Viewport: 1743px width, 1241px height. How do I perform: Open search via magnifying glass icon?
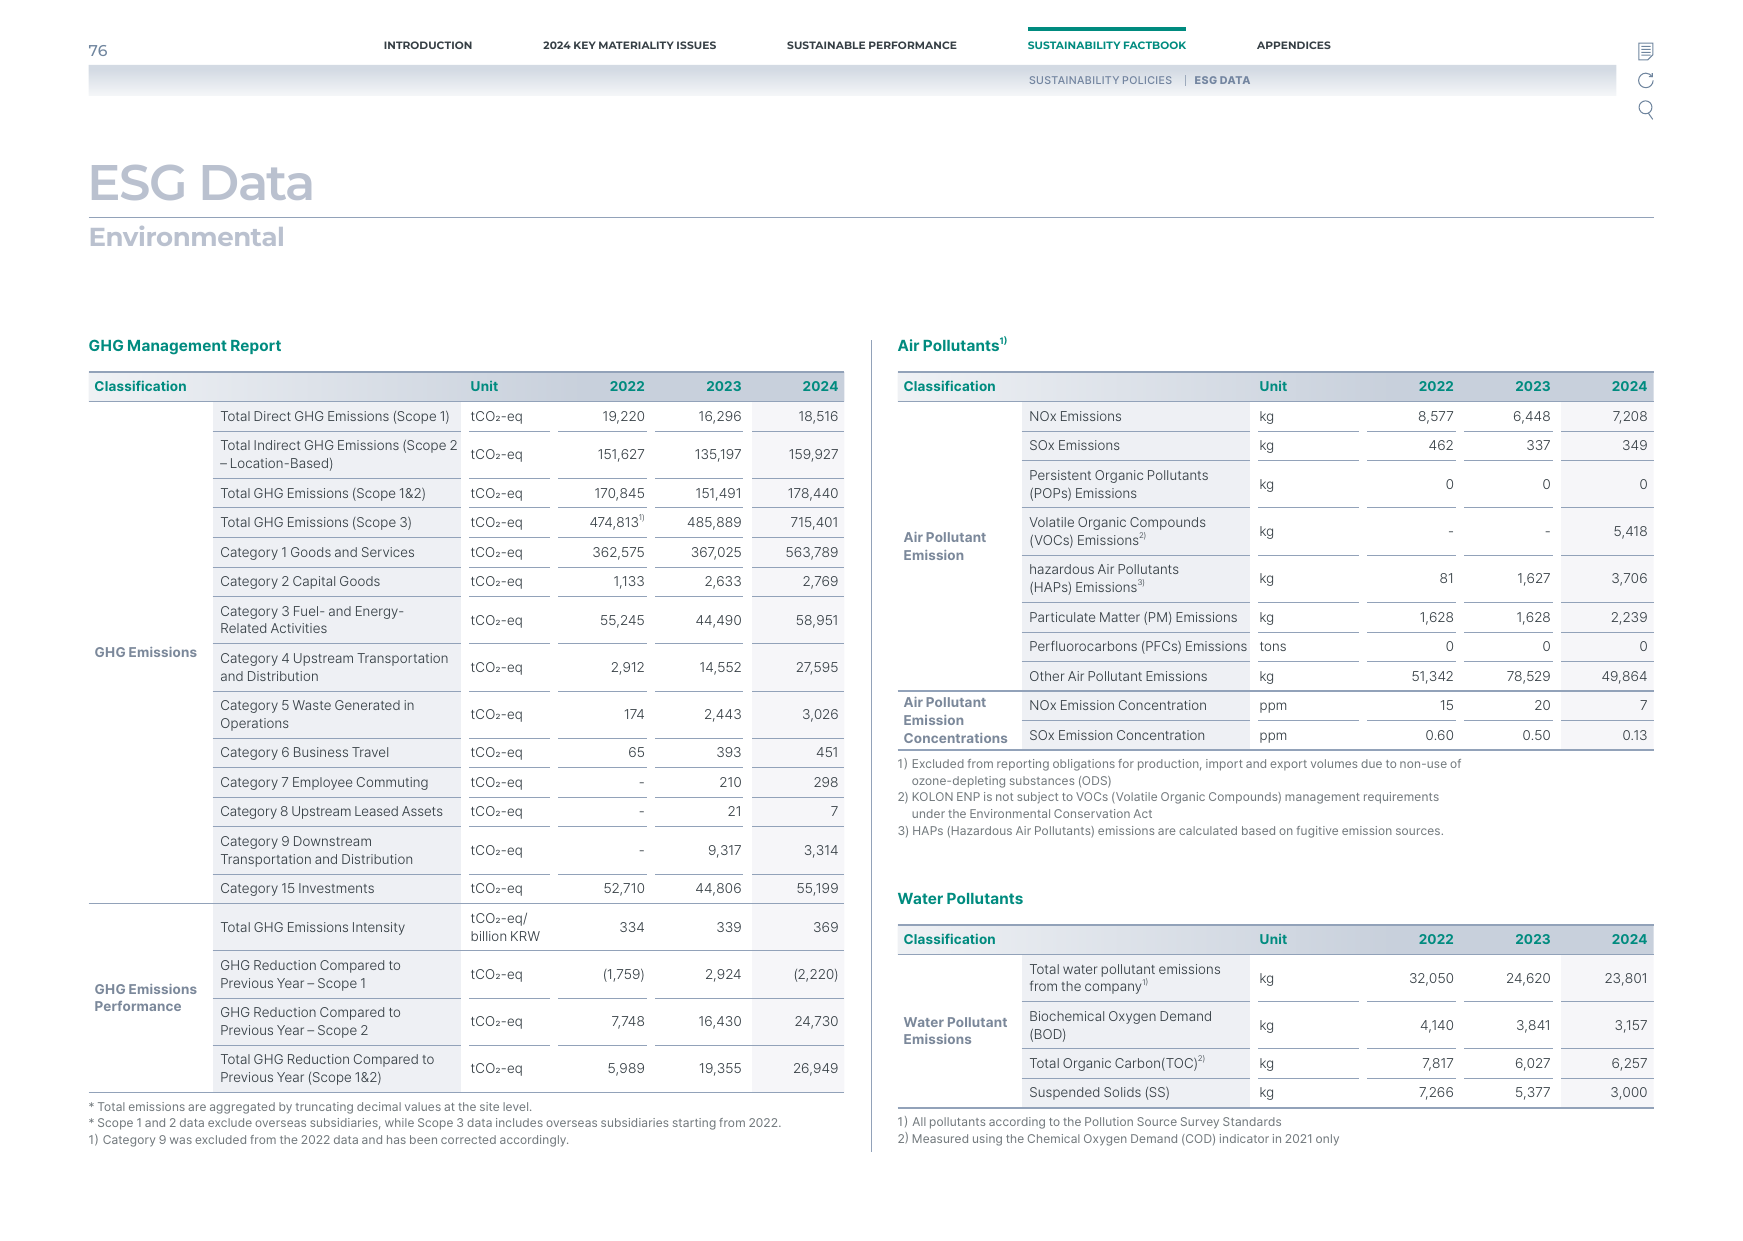(1645, 110)
